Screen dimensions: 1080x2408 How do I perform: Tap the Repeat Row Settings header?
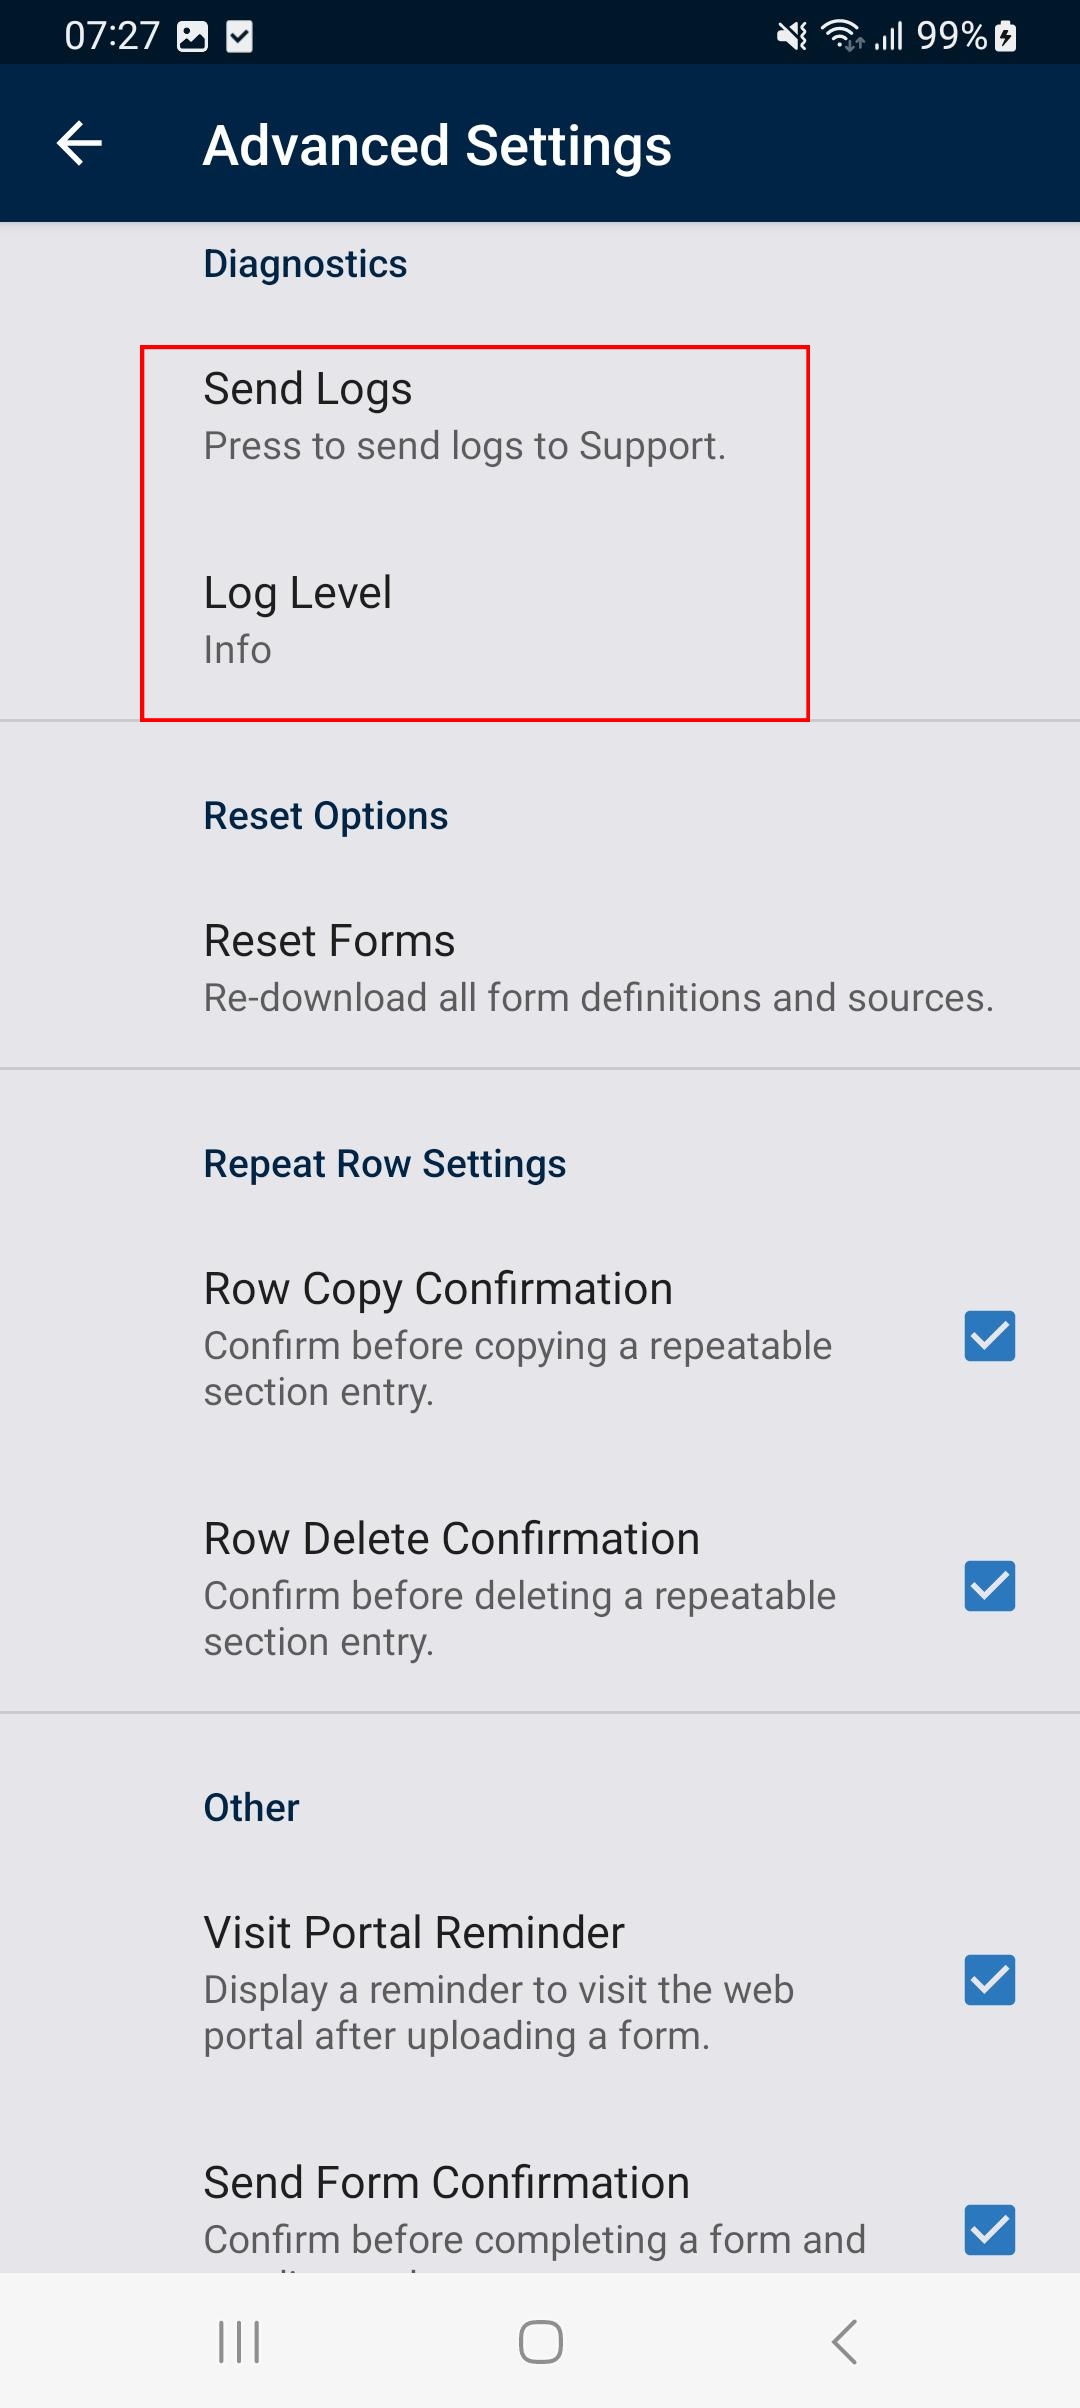(385, 1164)
